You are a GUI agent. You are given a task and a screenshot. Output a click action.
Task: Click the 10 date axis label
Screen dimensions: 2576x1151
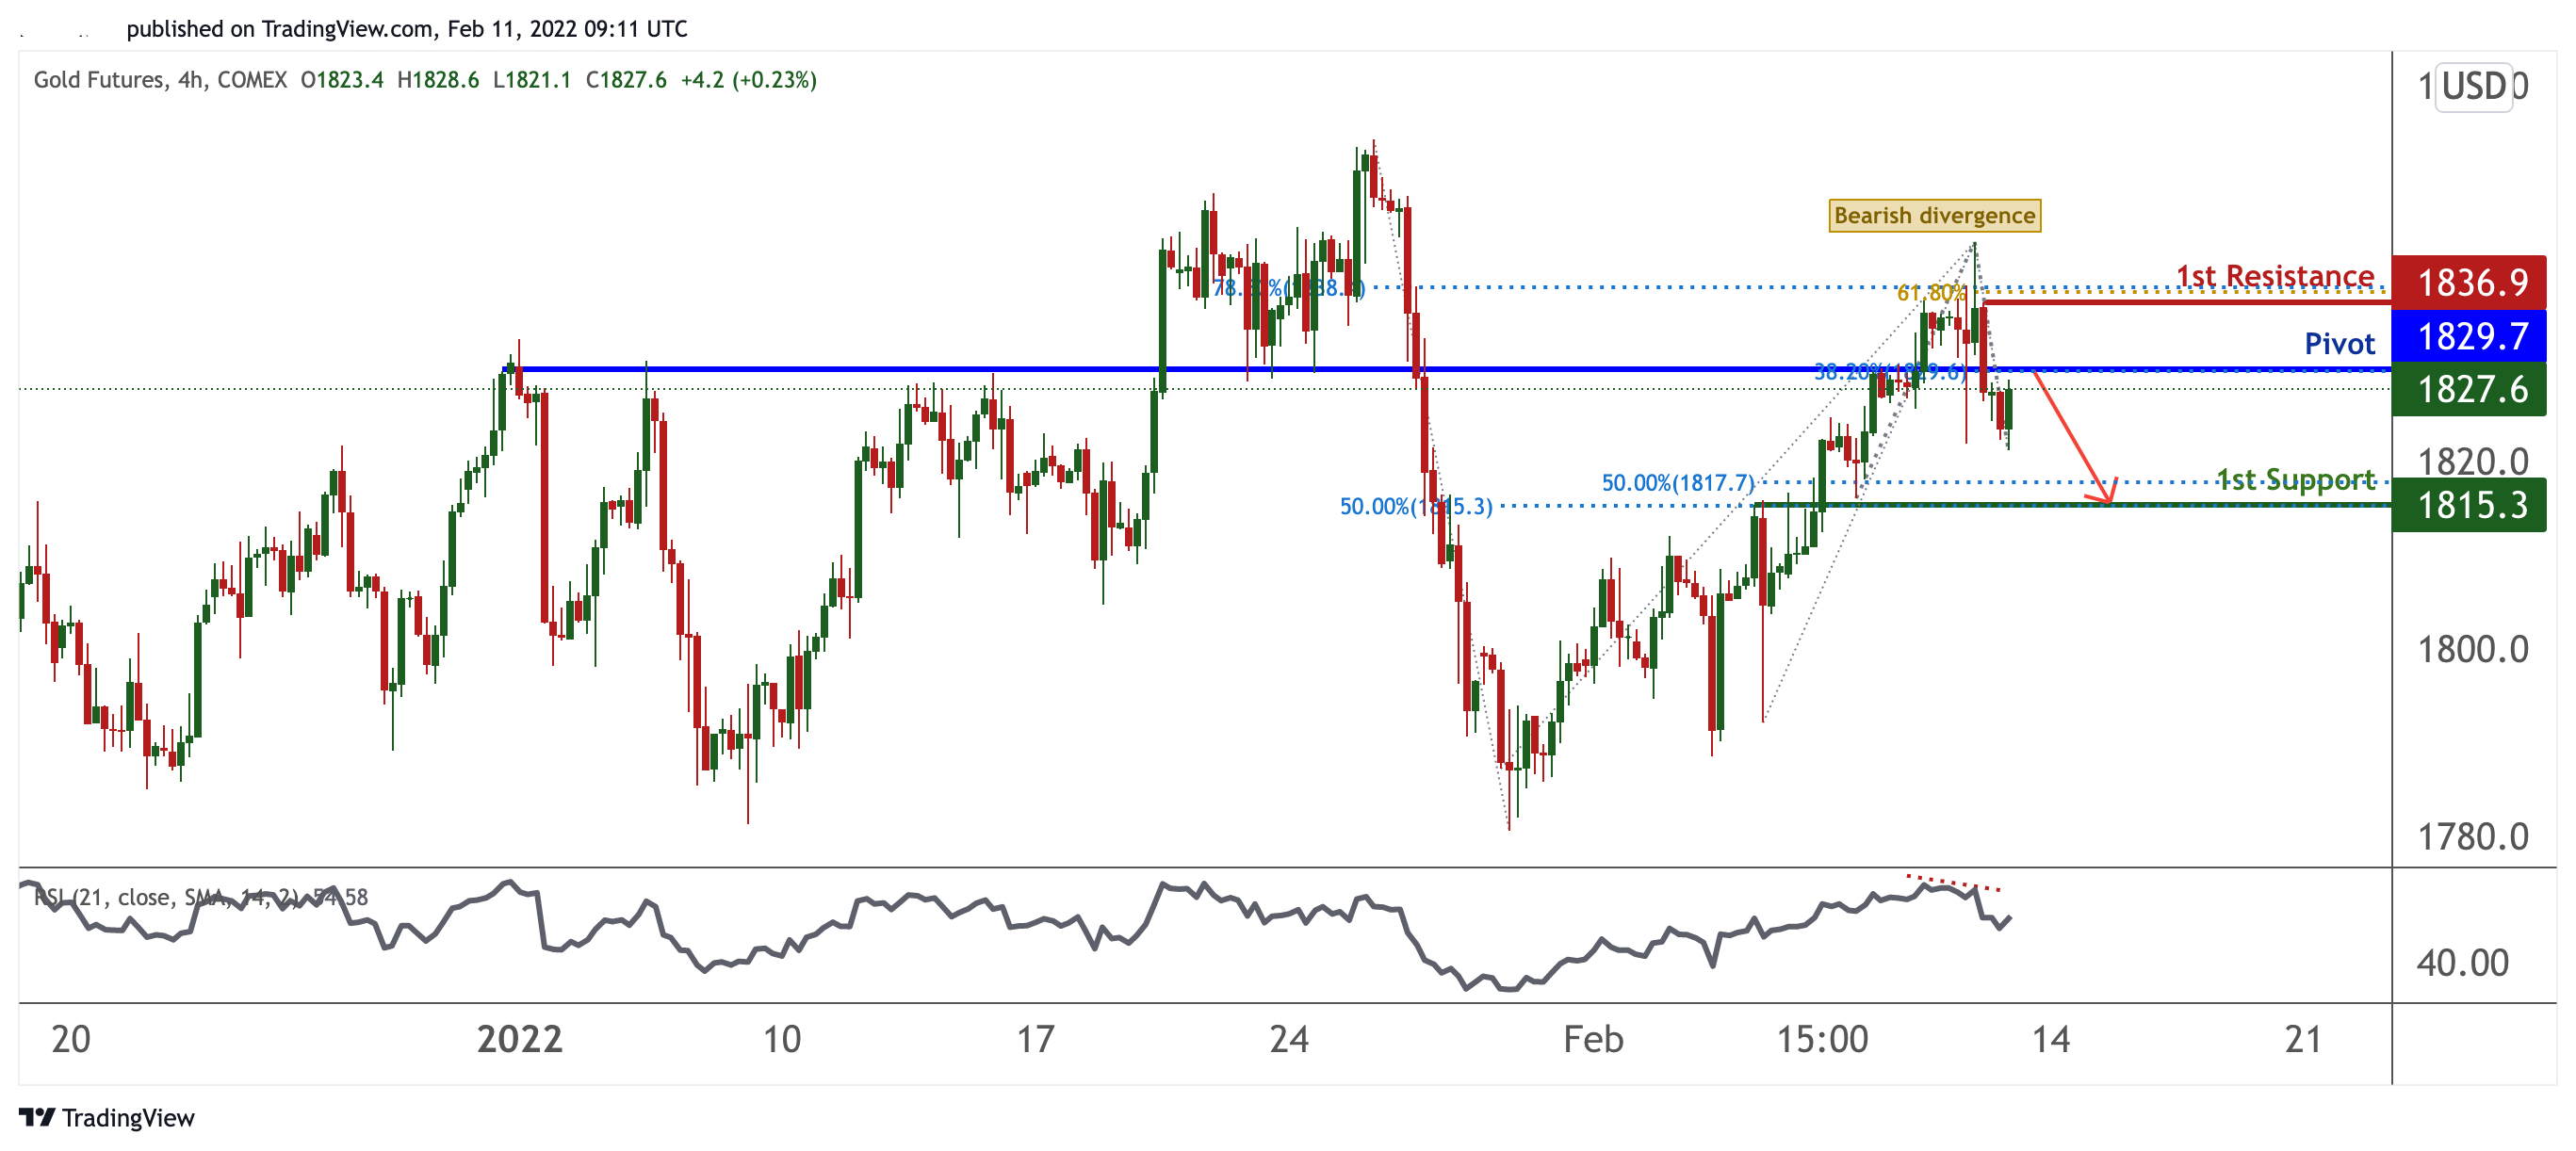point(781,1039)
